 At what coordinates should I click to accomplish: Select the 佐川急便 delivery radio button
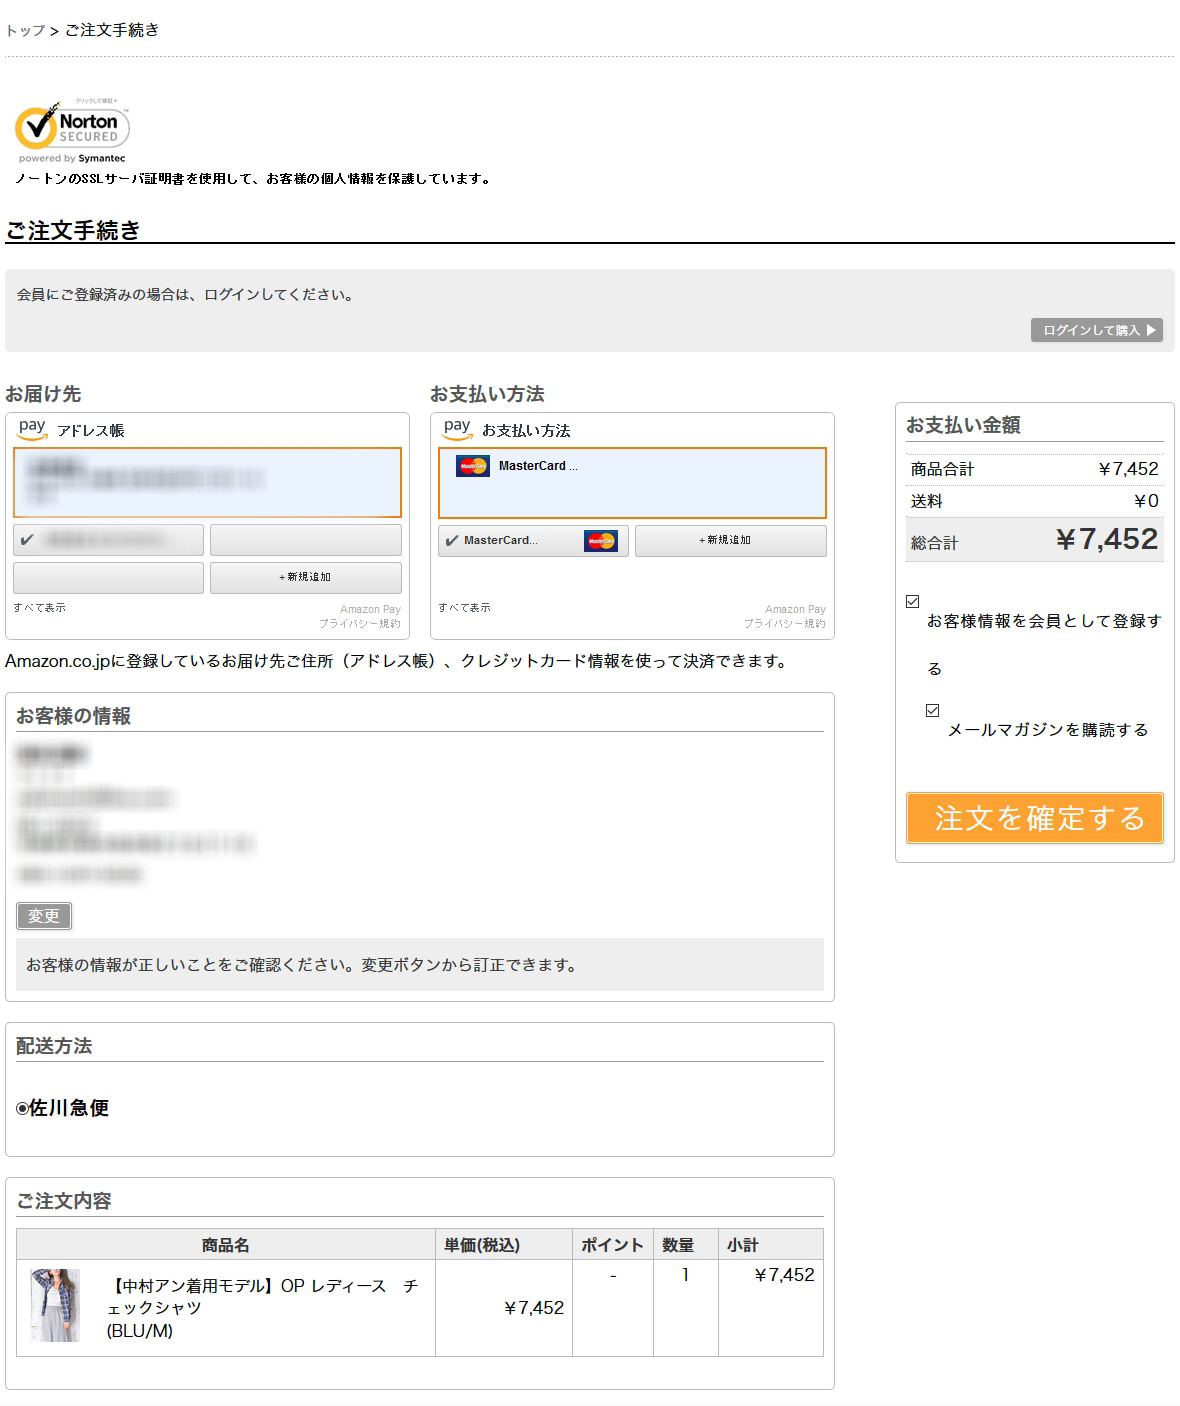pos(23,1108)
